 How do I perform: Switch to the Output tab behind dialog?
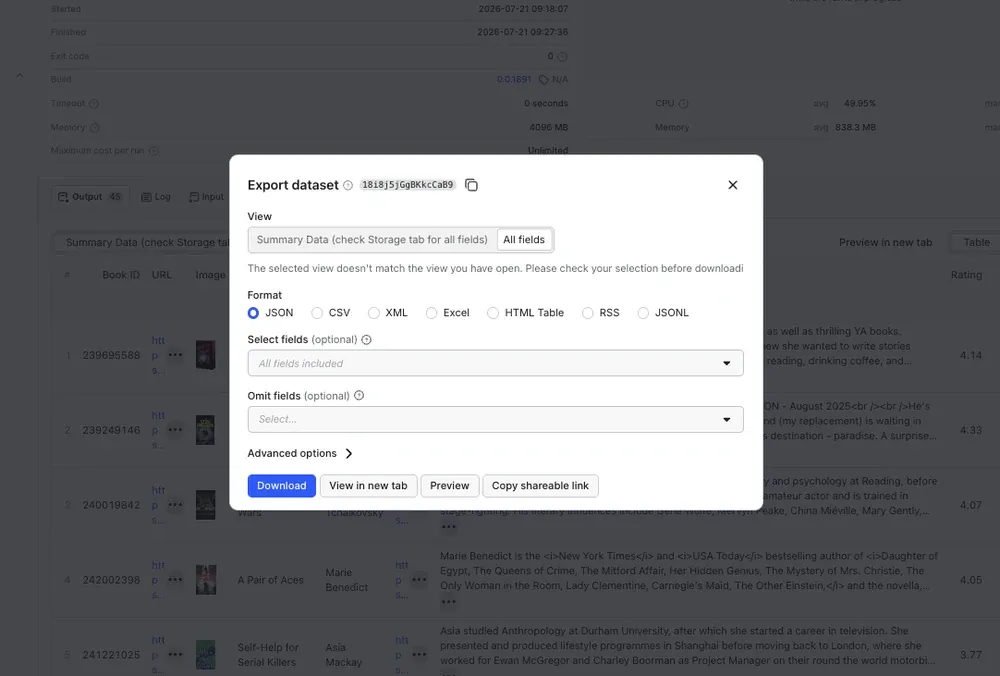tap(90, 197)
